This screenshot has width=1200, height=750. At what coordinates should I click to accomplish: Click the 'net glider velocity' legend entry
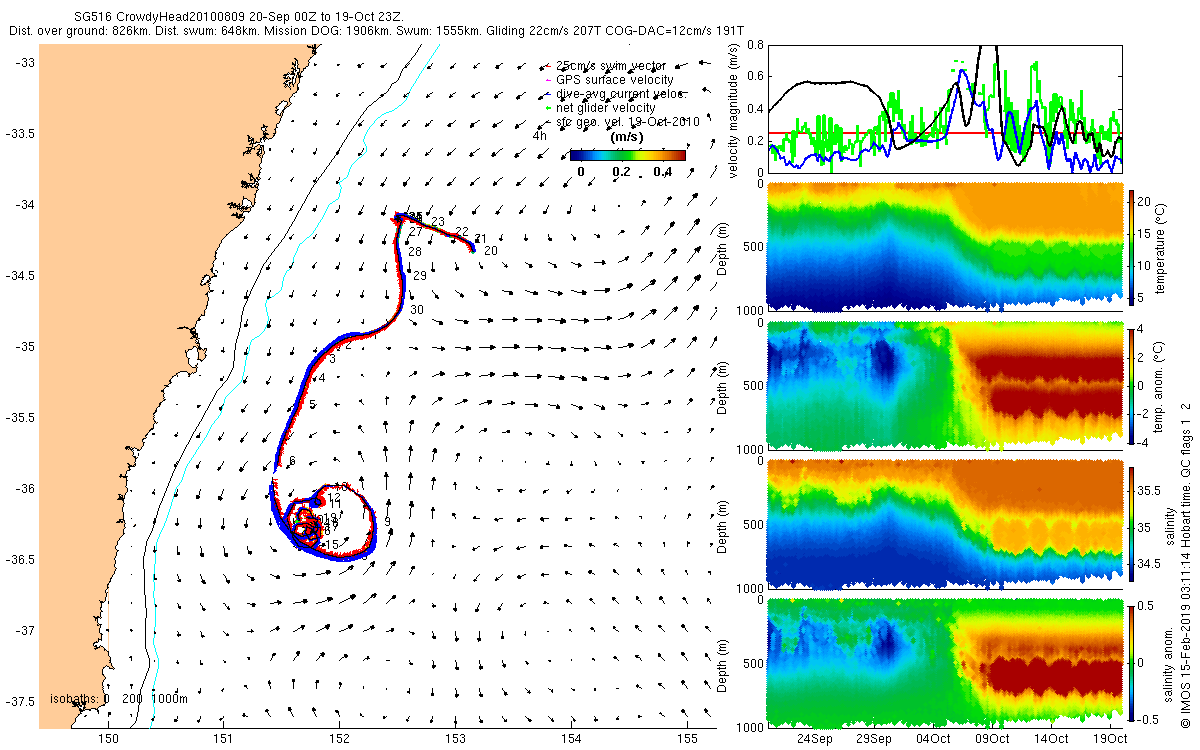tap(605, 108)
